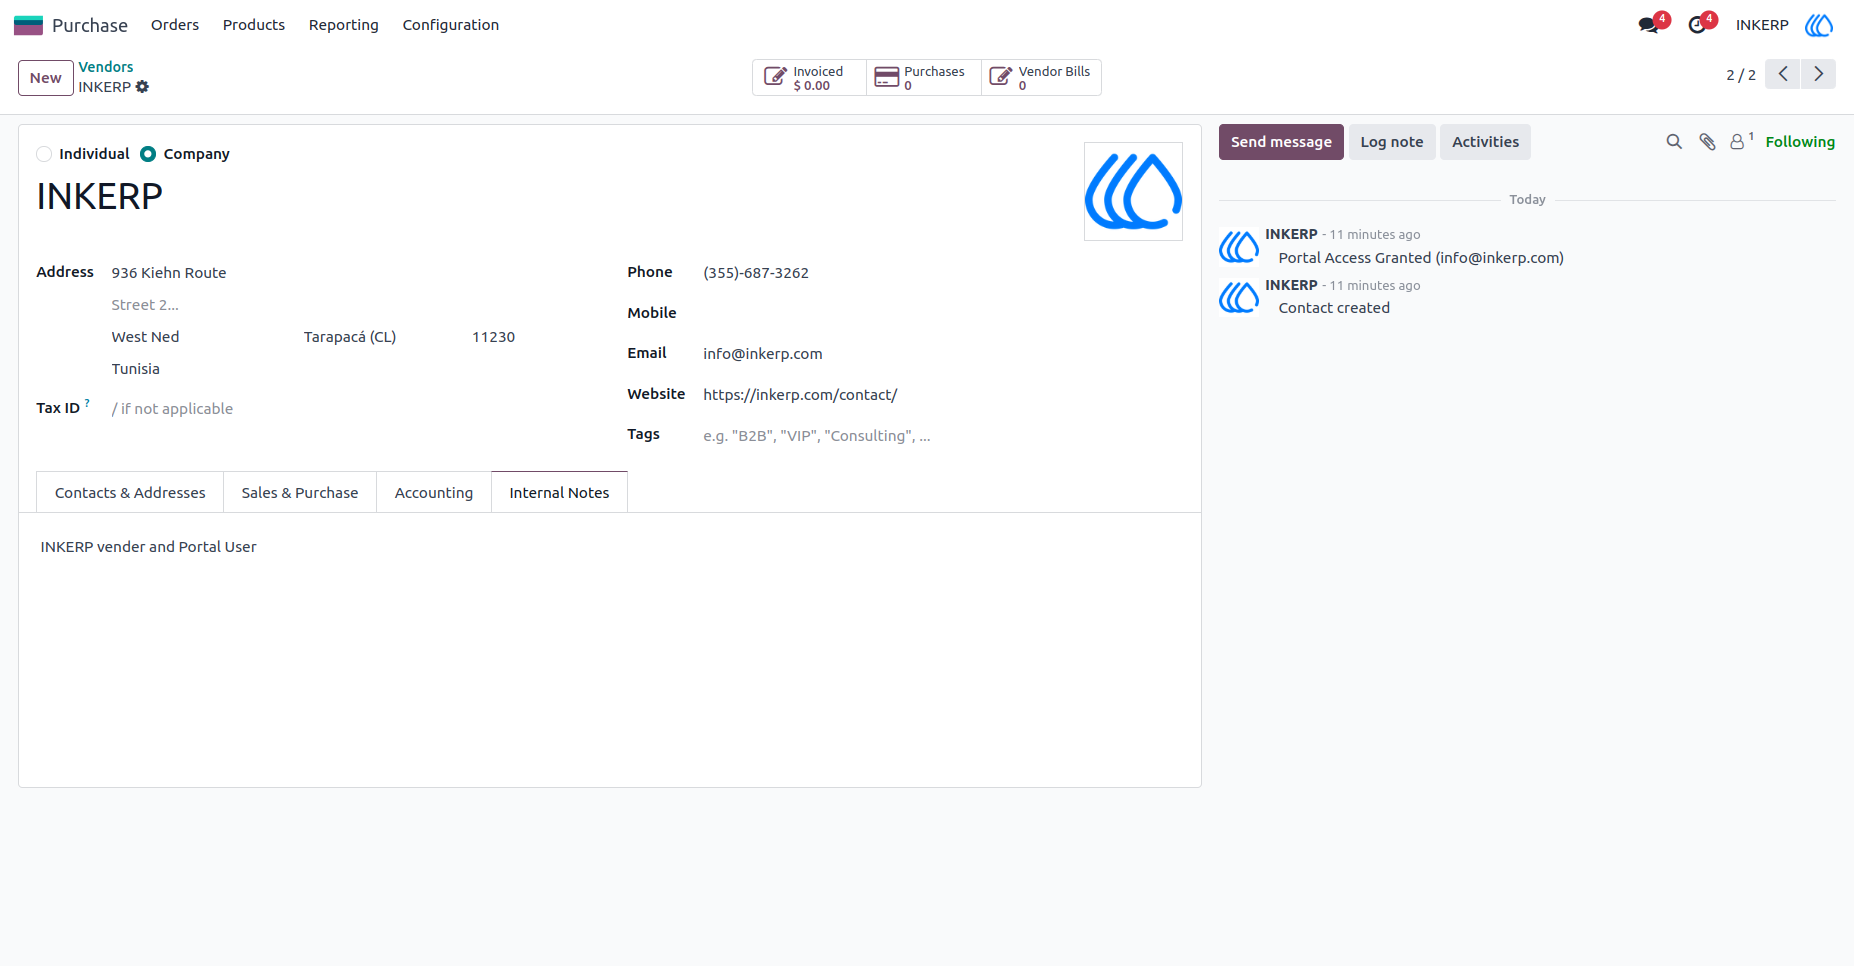Open the Purchases stat button

coord(924,78)
